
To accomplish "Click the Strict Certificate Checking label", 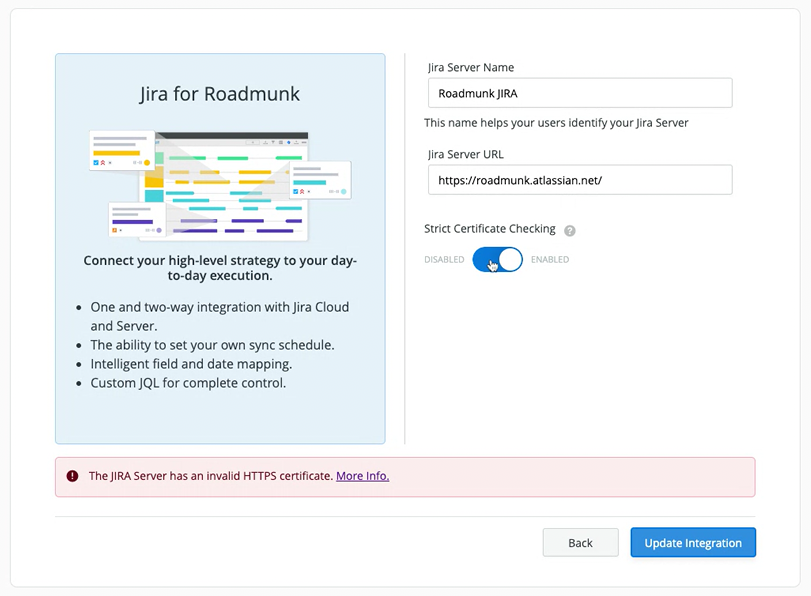I will click(x=490, y=229).
